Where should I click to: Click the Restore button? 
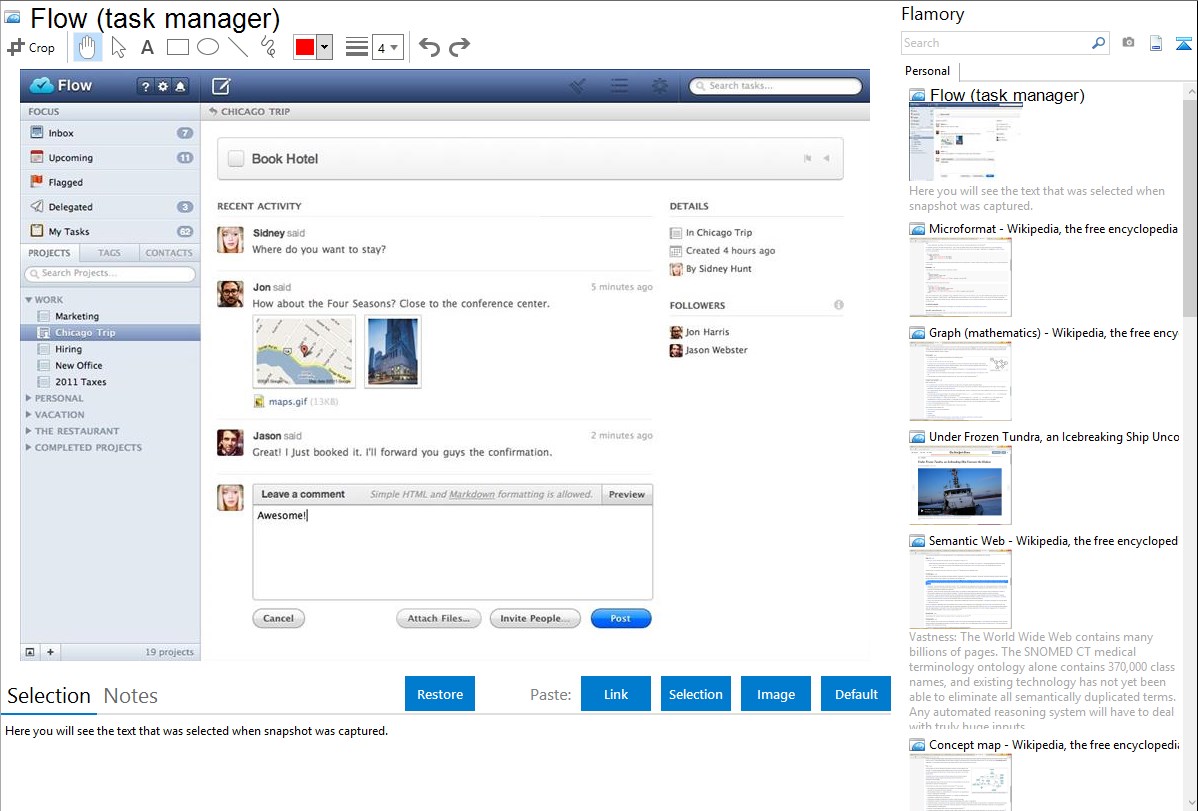[x=440, y=694]
